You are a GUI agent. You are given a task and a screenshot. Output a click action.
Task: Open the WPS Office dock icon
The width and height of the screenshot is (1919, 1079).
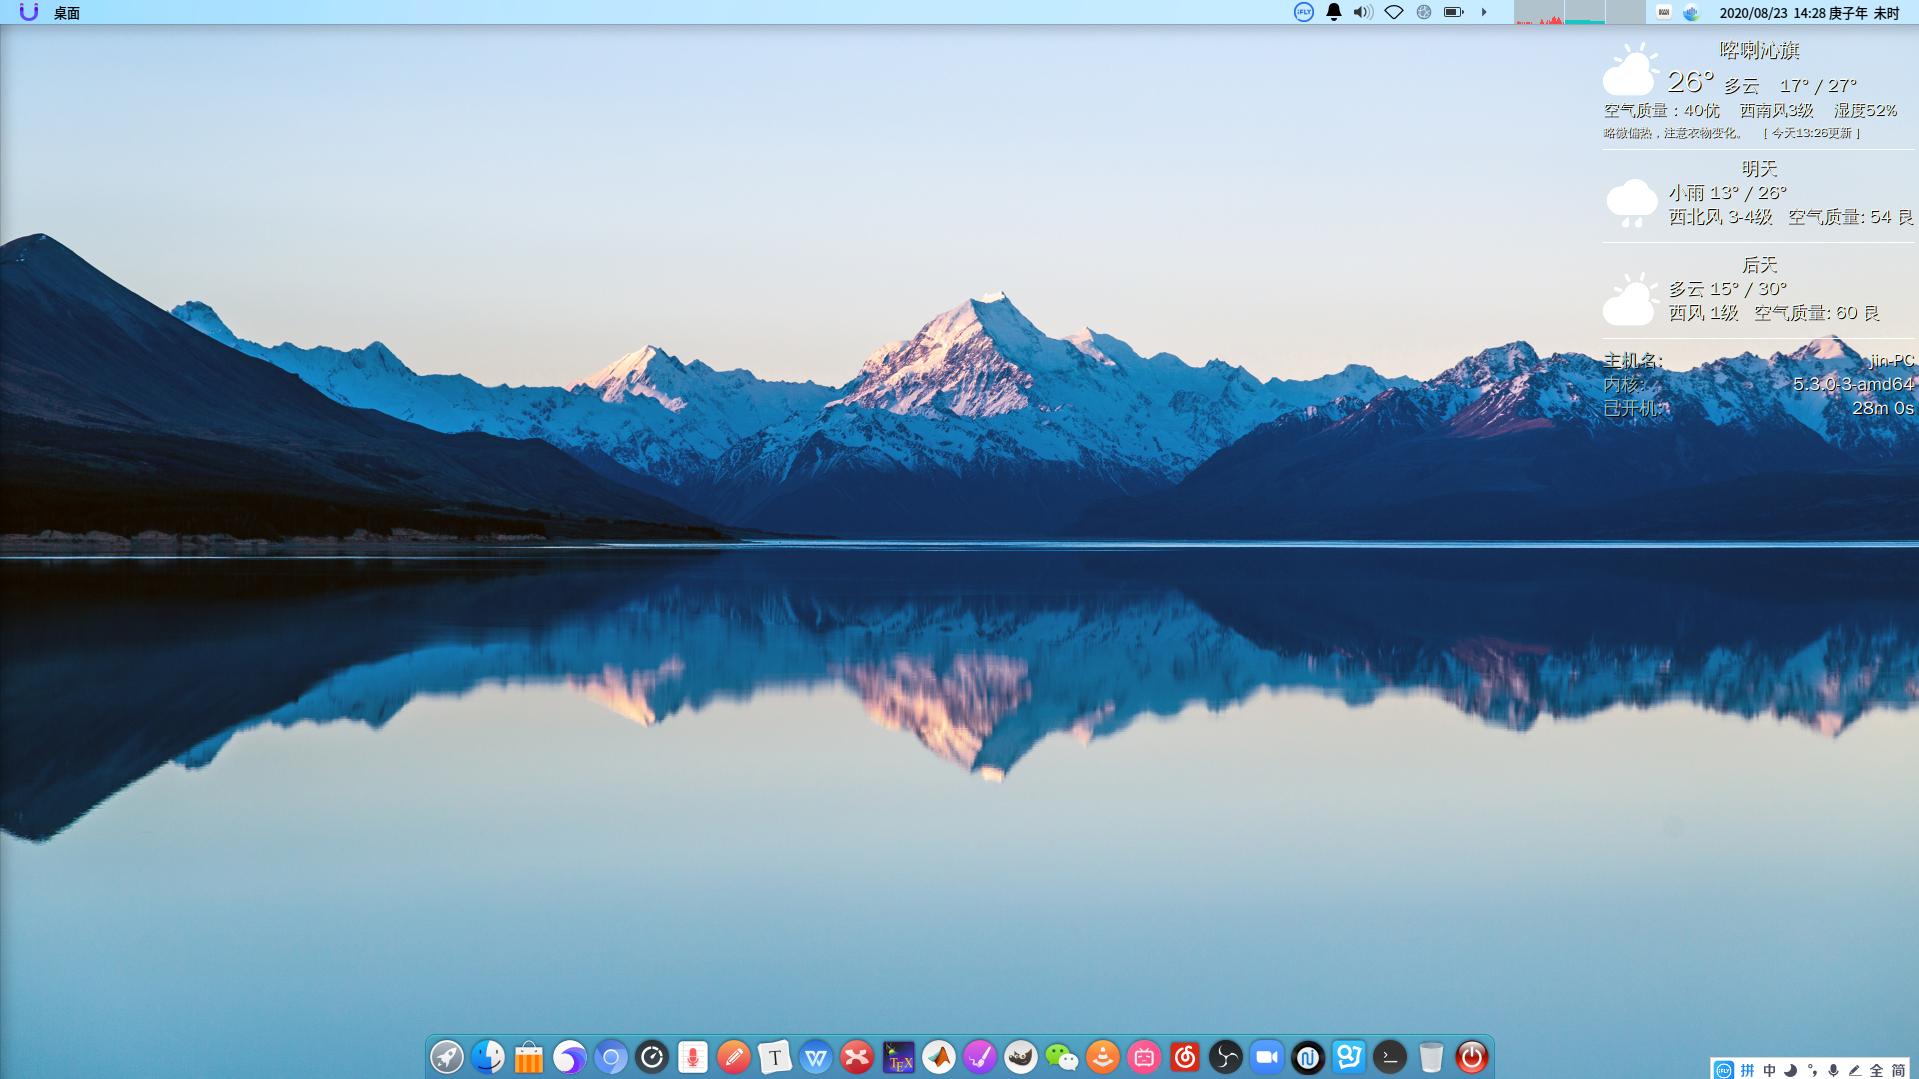[x=816, y=1057]
